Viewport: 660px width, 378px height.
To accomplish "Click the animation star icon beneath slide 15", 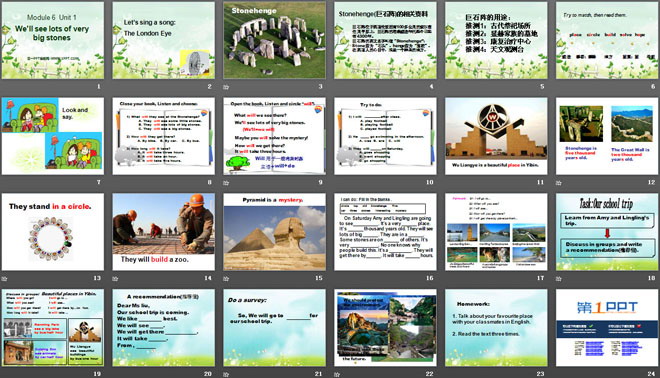I will [226, 278].
